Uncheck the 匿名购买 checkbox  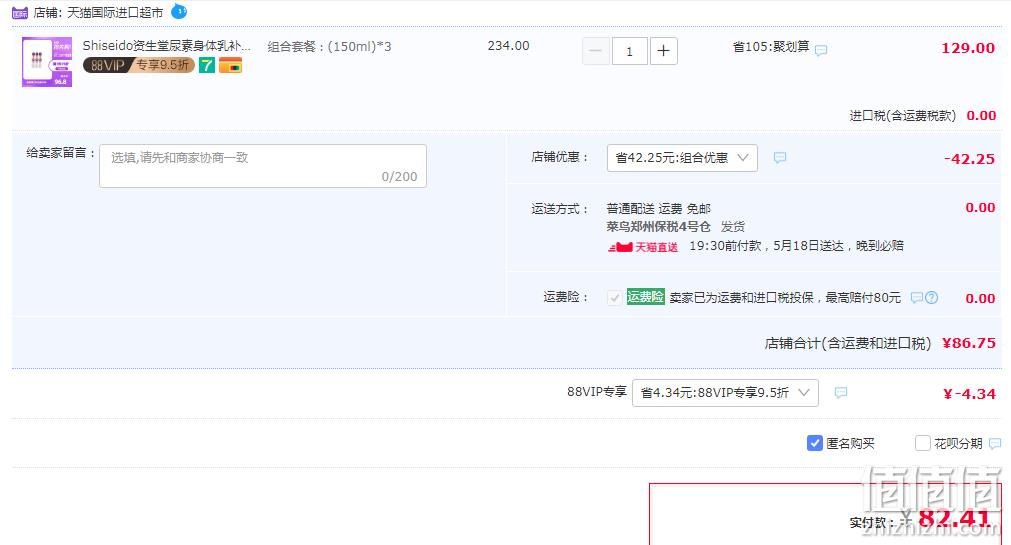pyautogui.click(x=814, y=443)
